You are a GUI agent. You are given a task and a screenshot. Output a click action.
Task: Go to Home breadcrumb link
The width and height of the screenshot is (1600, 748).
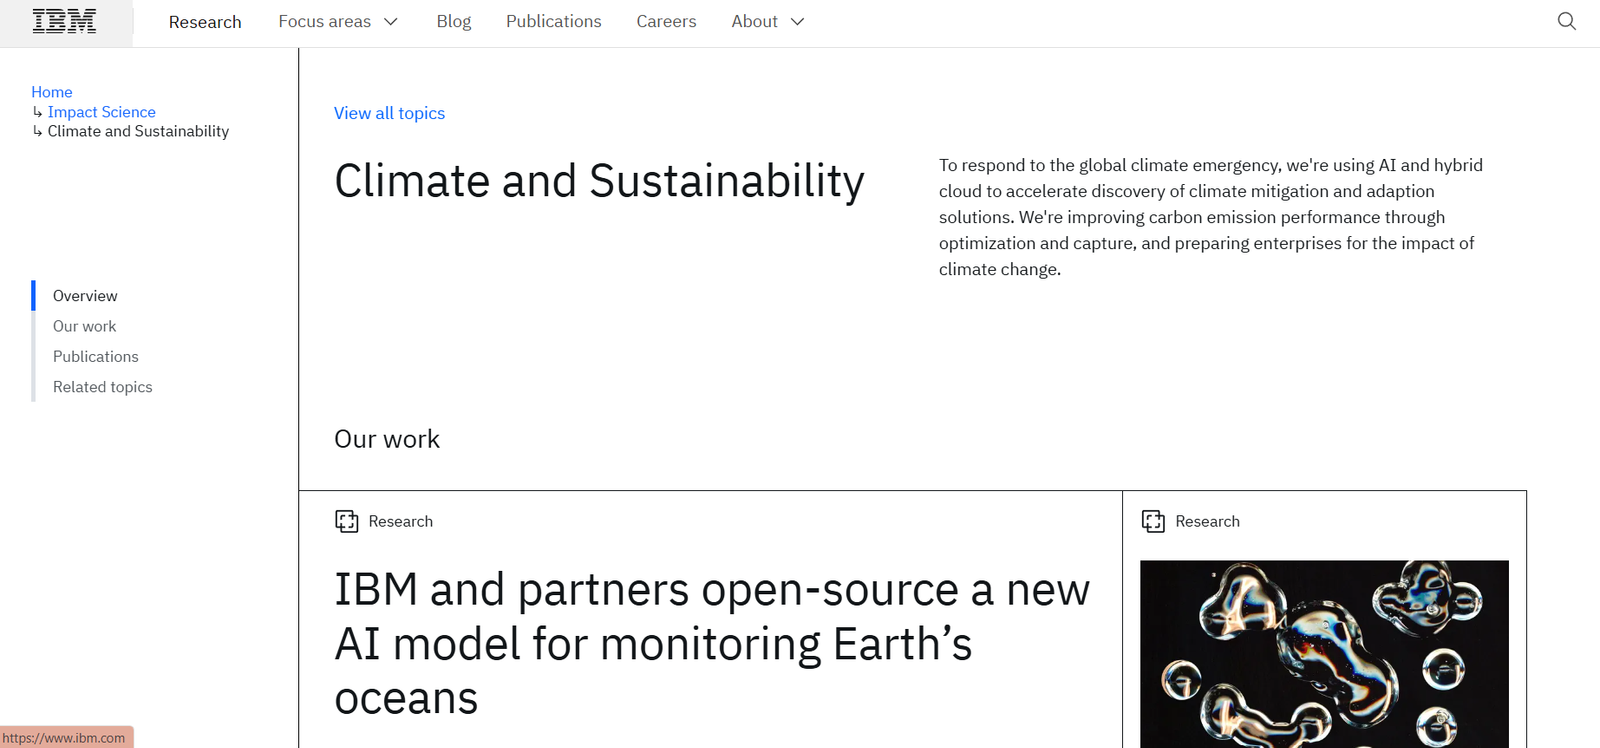[52, 92]
